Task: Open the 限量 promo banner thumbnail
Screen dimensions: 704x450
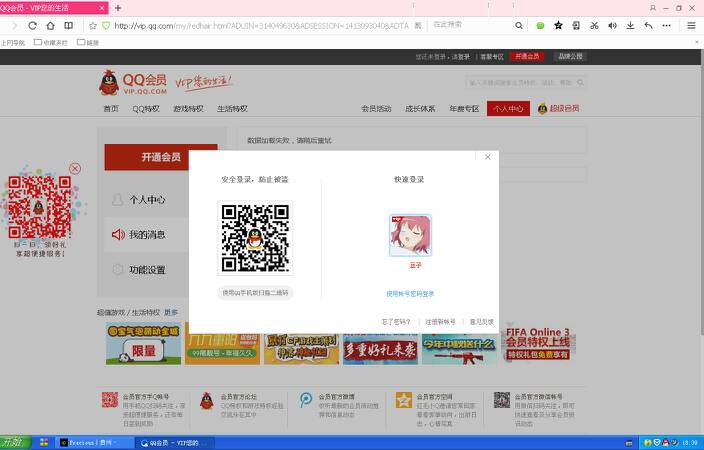Action: [x=144, y=344]
